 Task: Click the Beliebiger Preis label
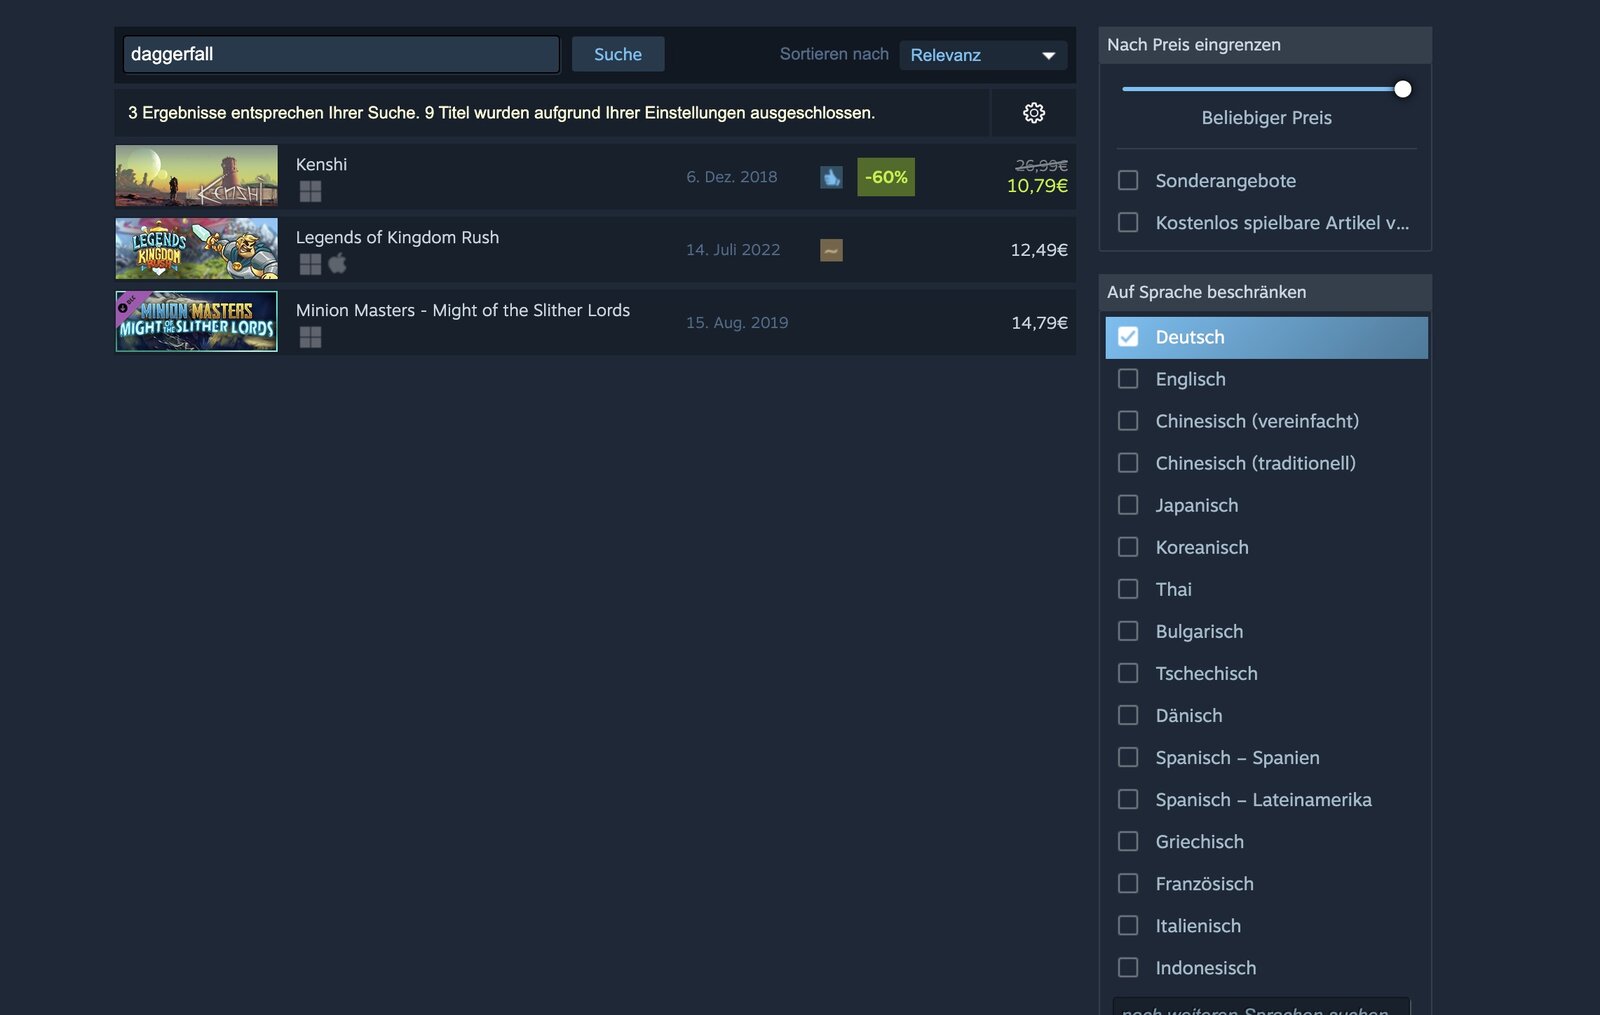pyautogui.click(x=1266, y=118)
